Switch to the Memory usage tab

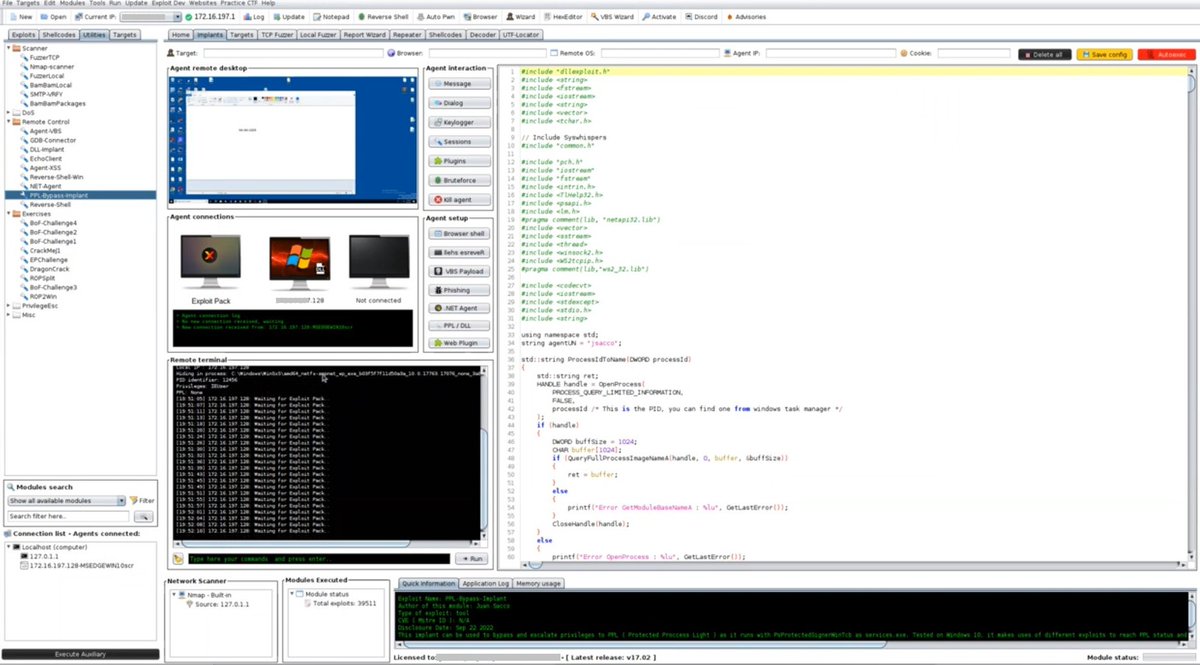(537, 583)
